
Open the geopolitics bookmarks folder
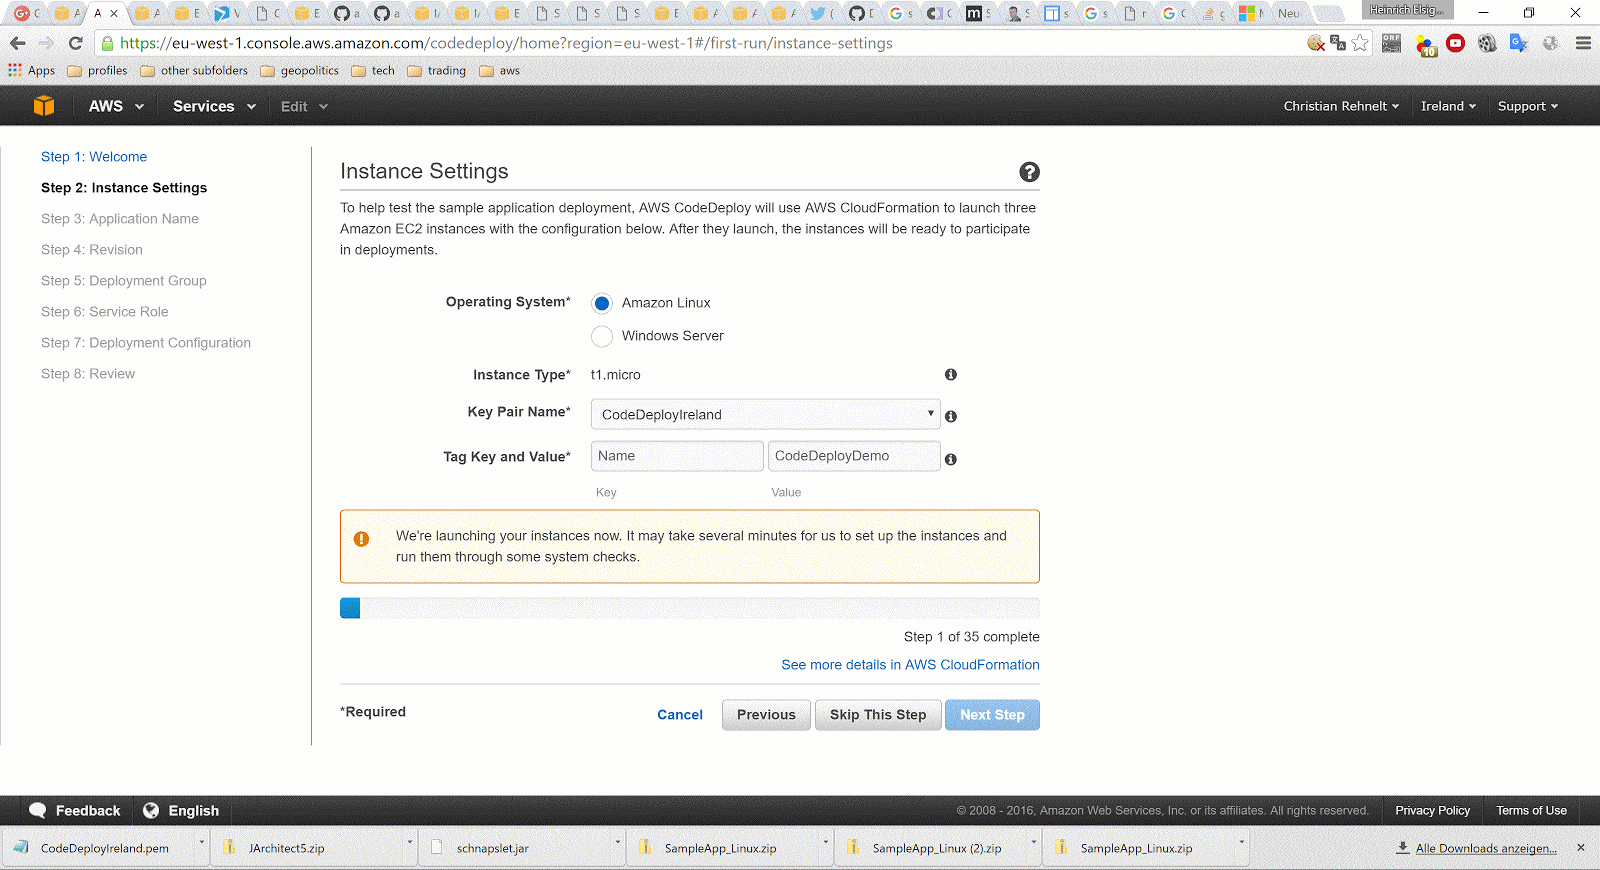tap(299, 71)
